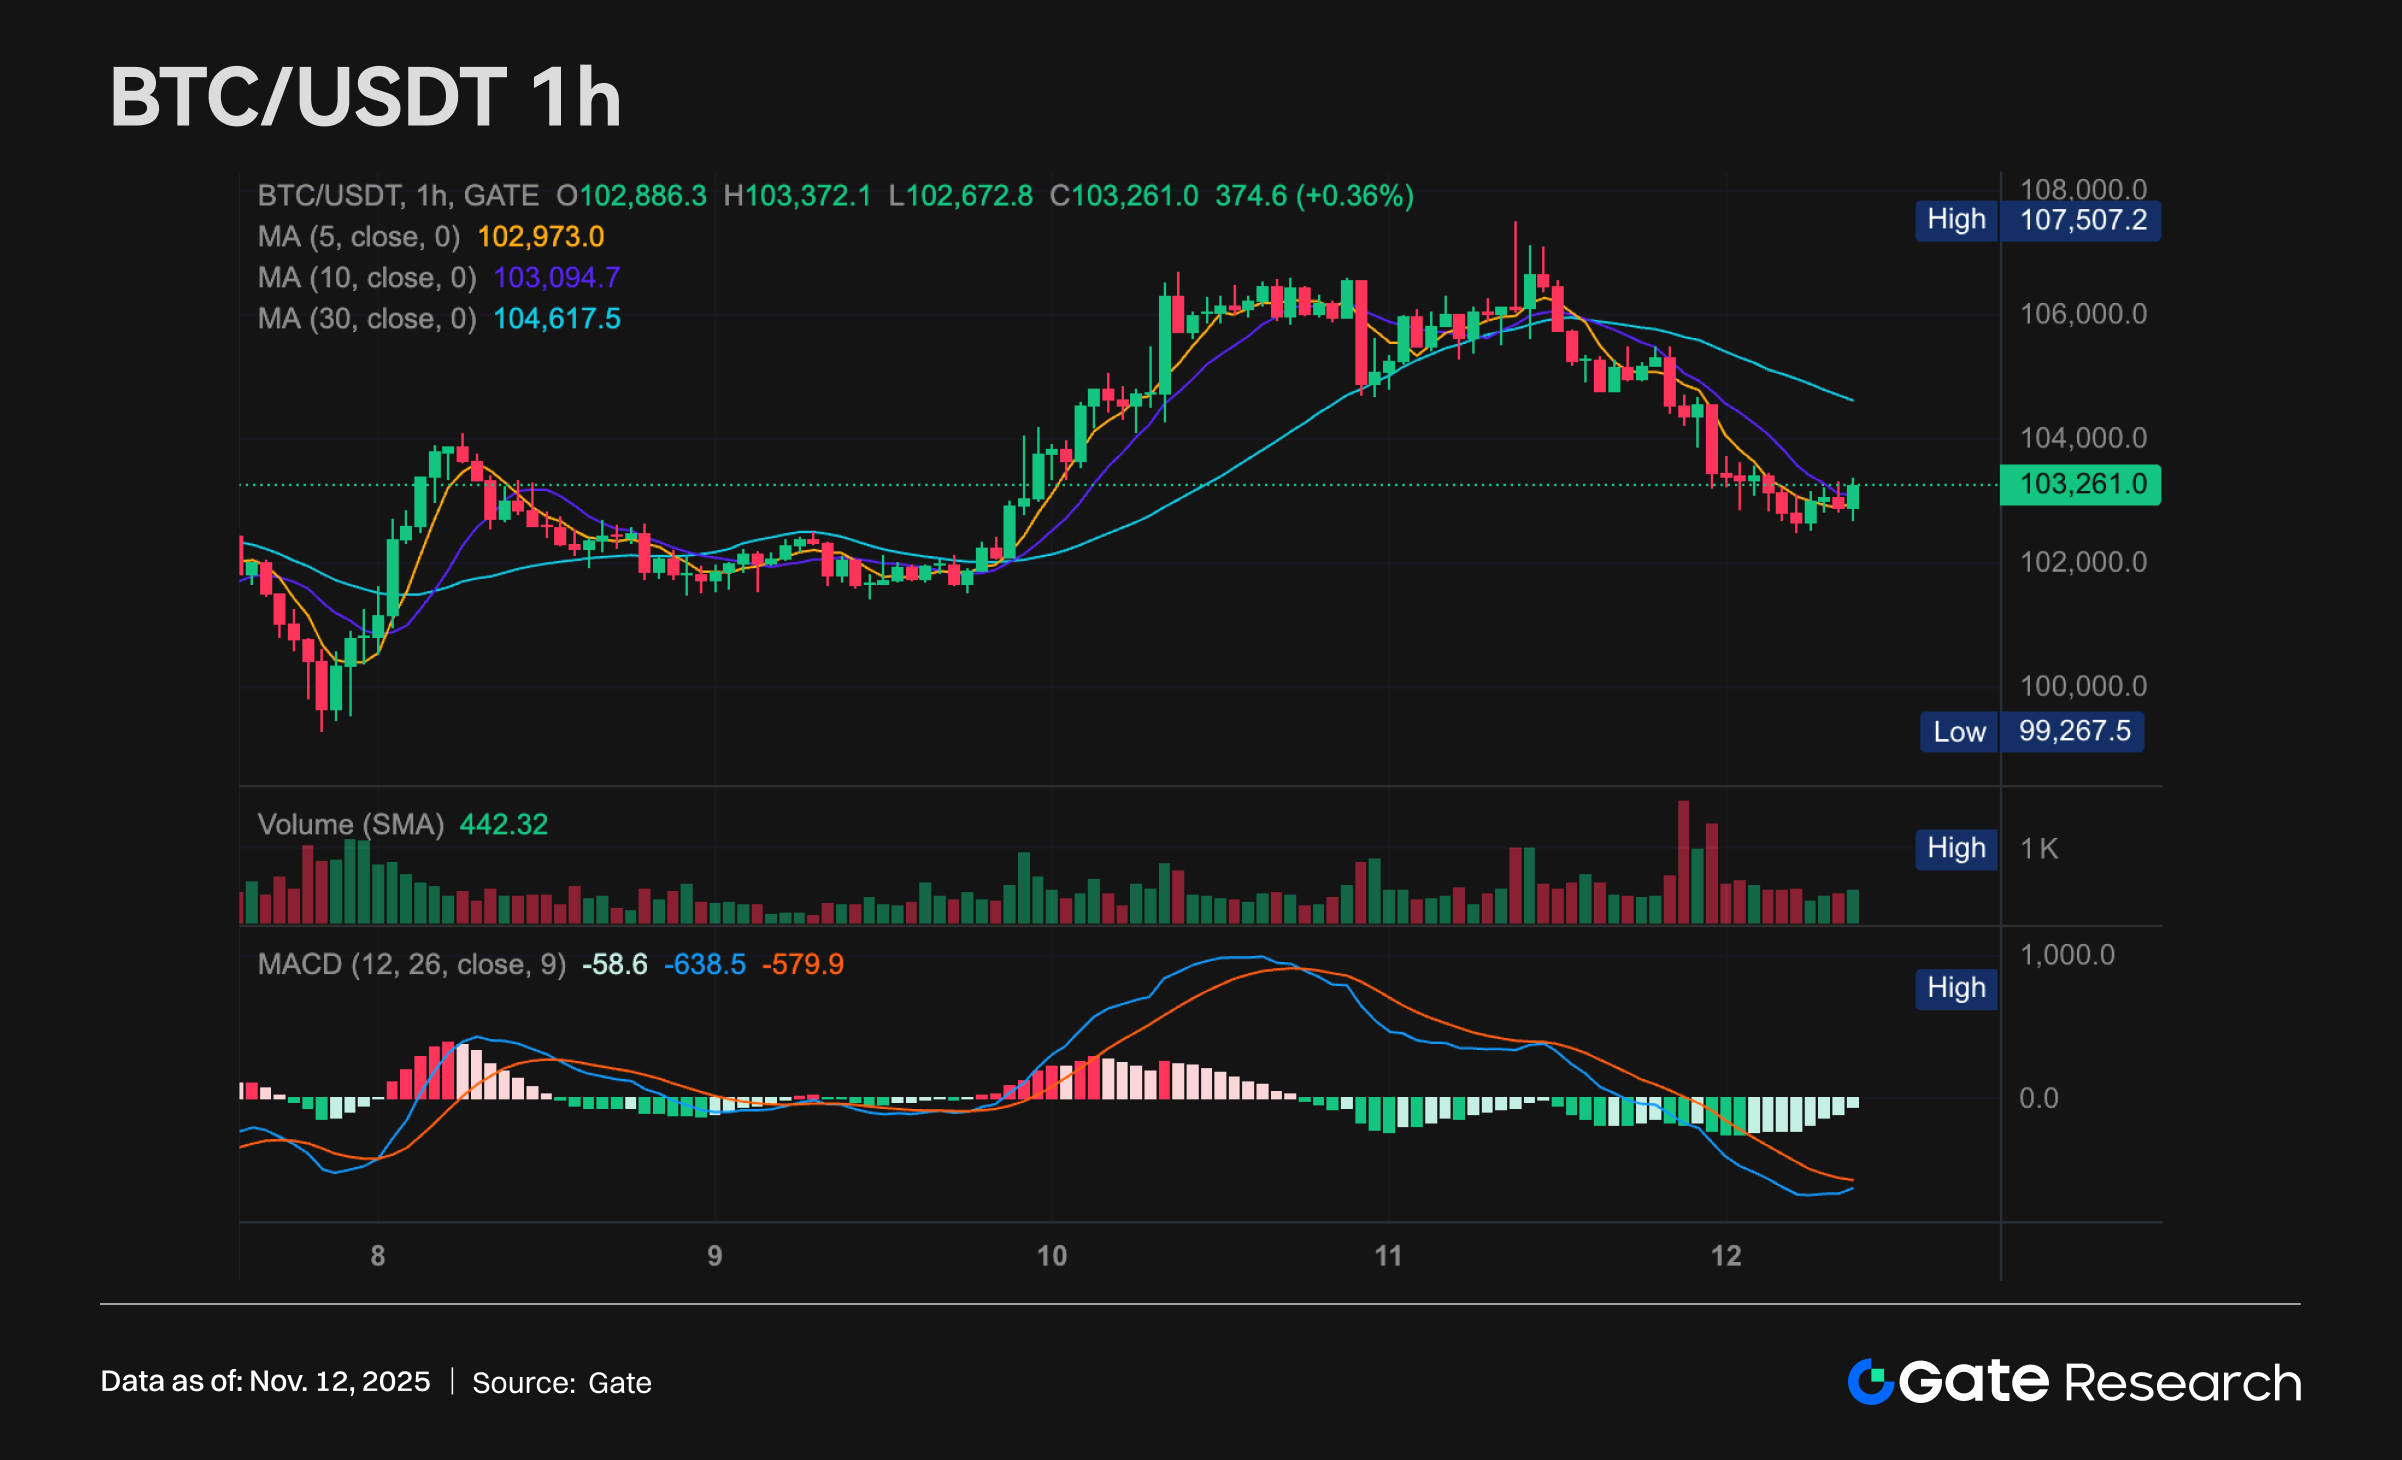Click the volume pane High badge
This screenshot has height=1460, width=2402.
click(1956, 849)
